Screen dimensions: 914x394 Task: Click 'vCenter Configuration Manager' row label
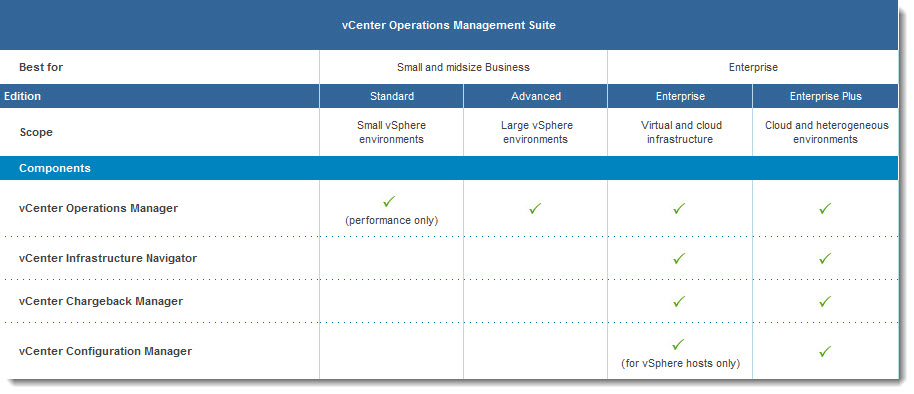(x=106, y=351)
